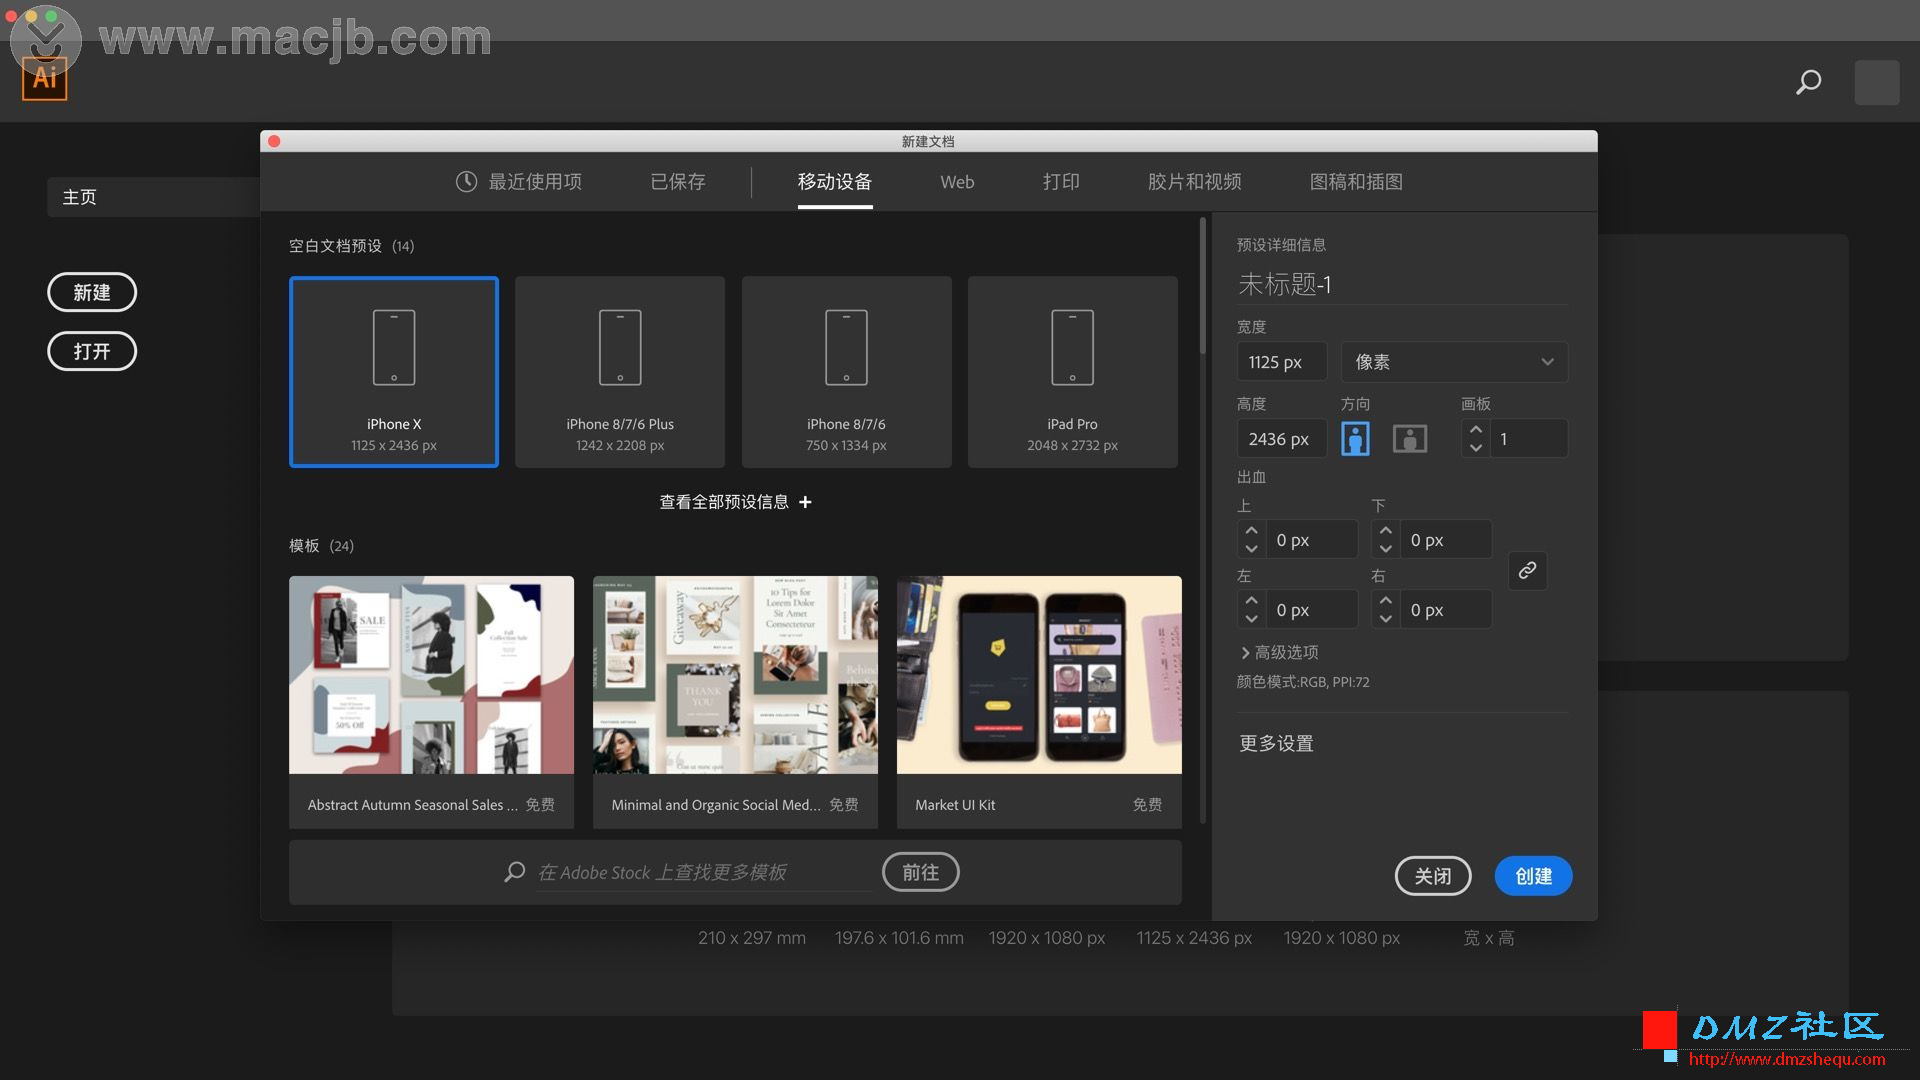Decrease left bleed 左 value
The width and height of the screenshot is (1920, 1080).
[1251, 619]
